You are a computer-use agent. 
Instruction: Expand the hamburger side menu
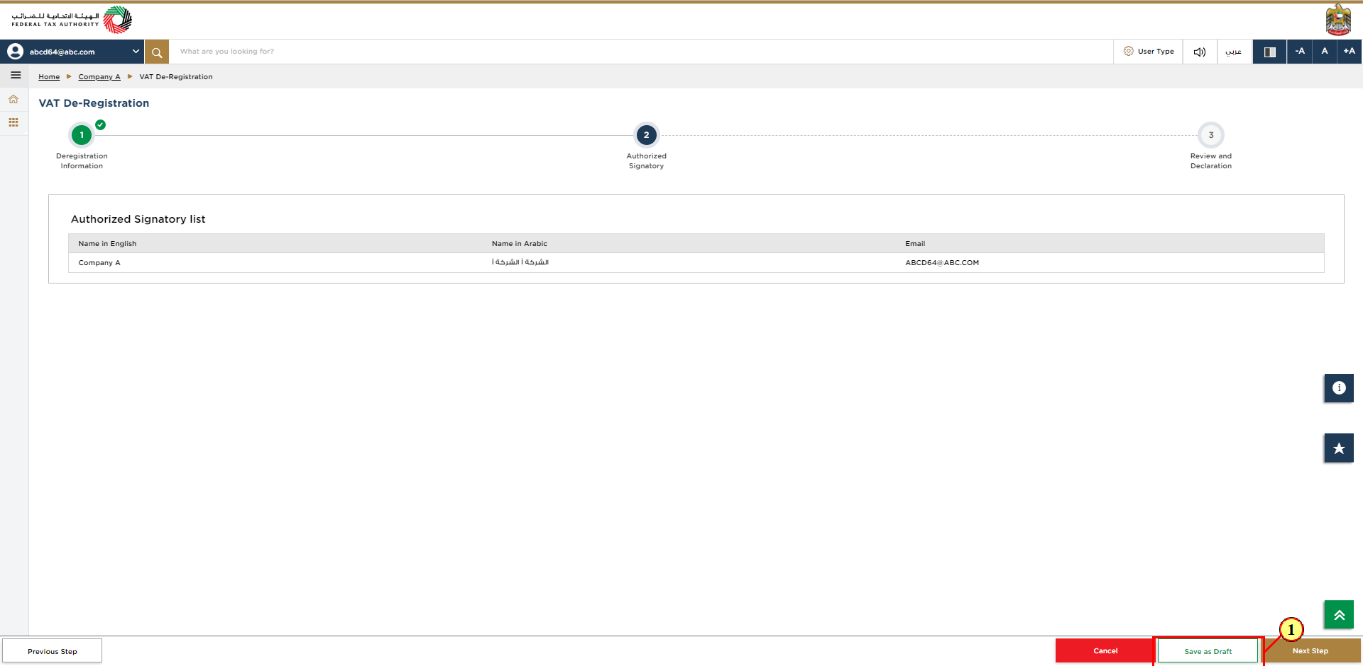click(15, 75)
